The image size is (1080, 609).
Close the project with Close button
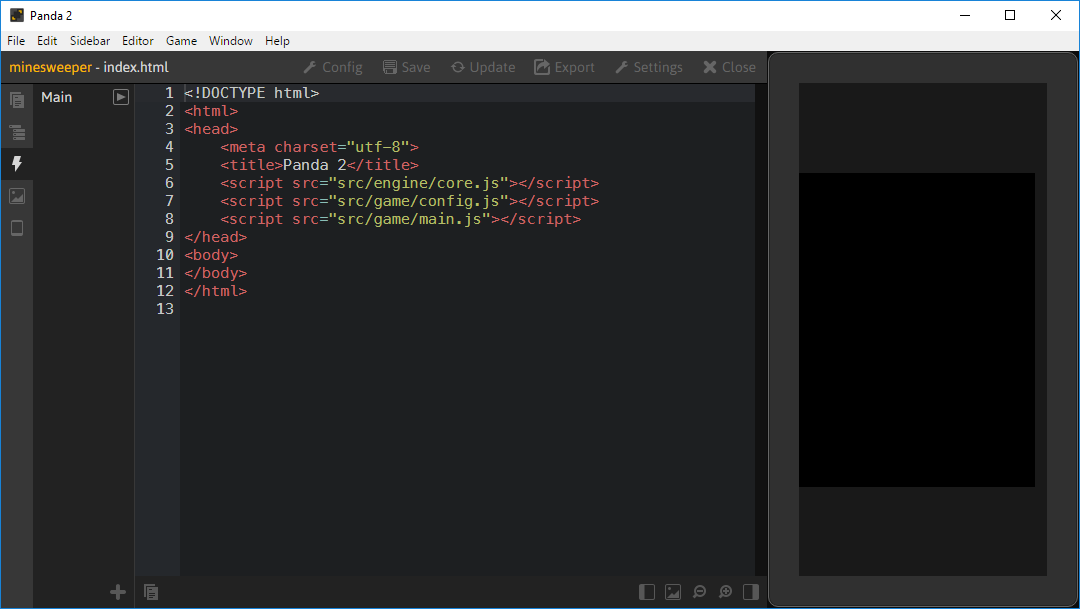tap(729, 68)
